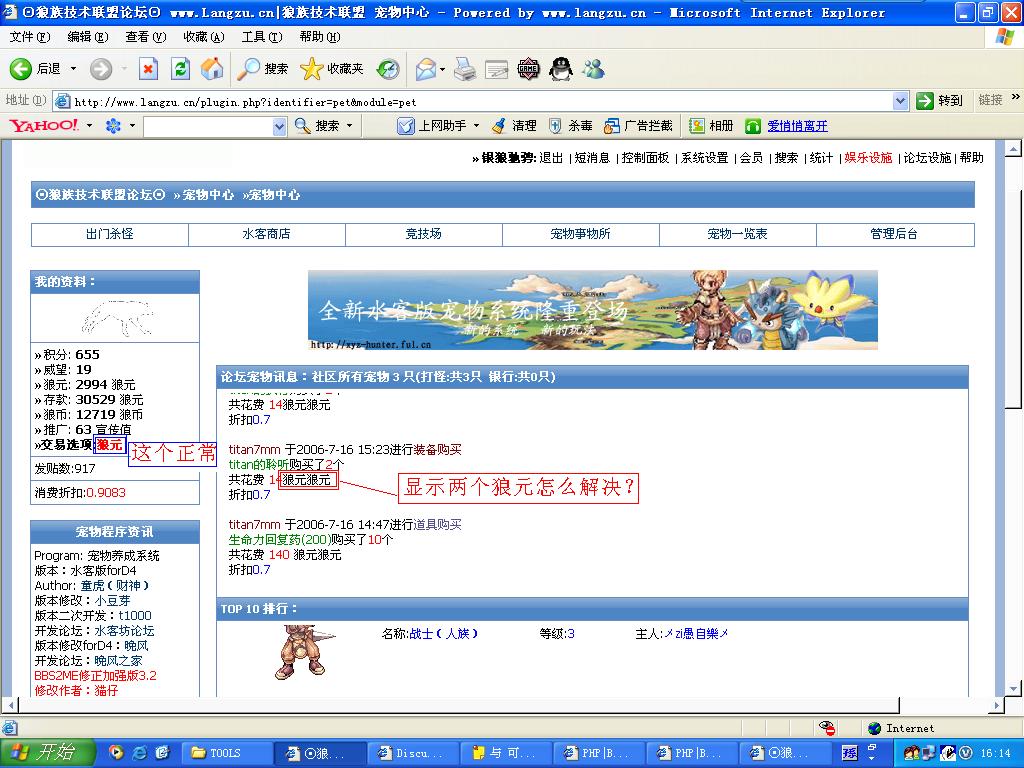Open the 查看(V) menu
Image resolution: width=1024 pixels, height=768 pixels.
click(146, 37)
